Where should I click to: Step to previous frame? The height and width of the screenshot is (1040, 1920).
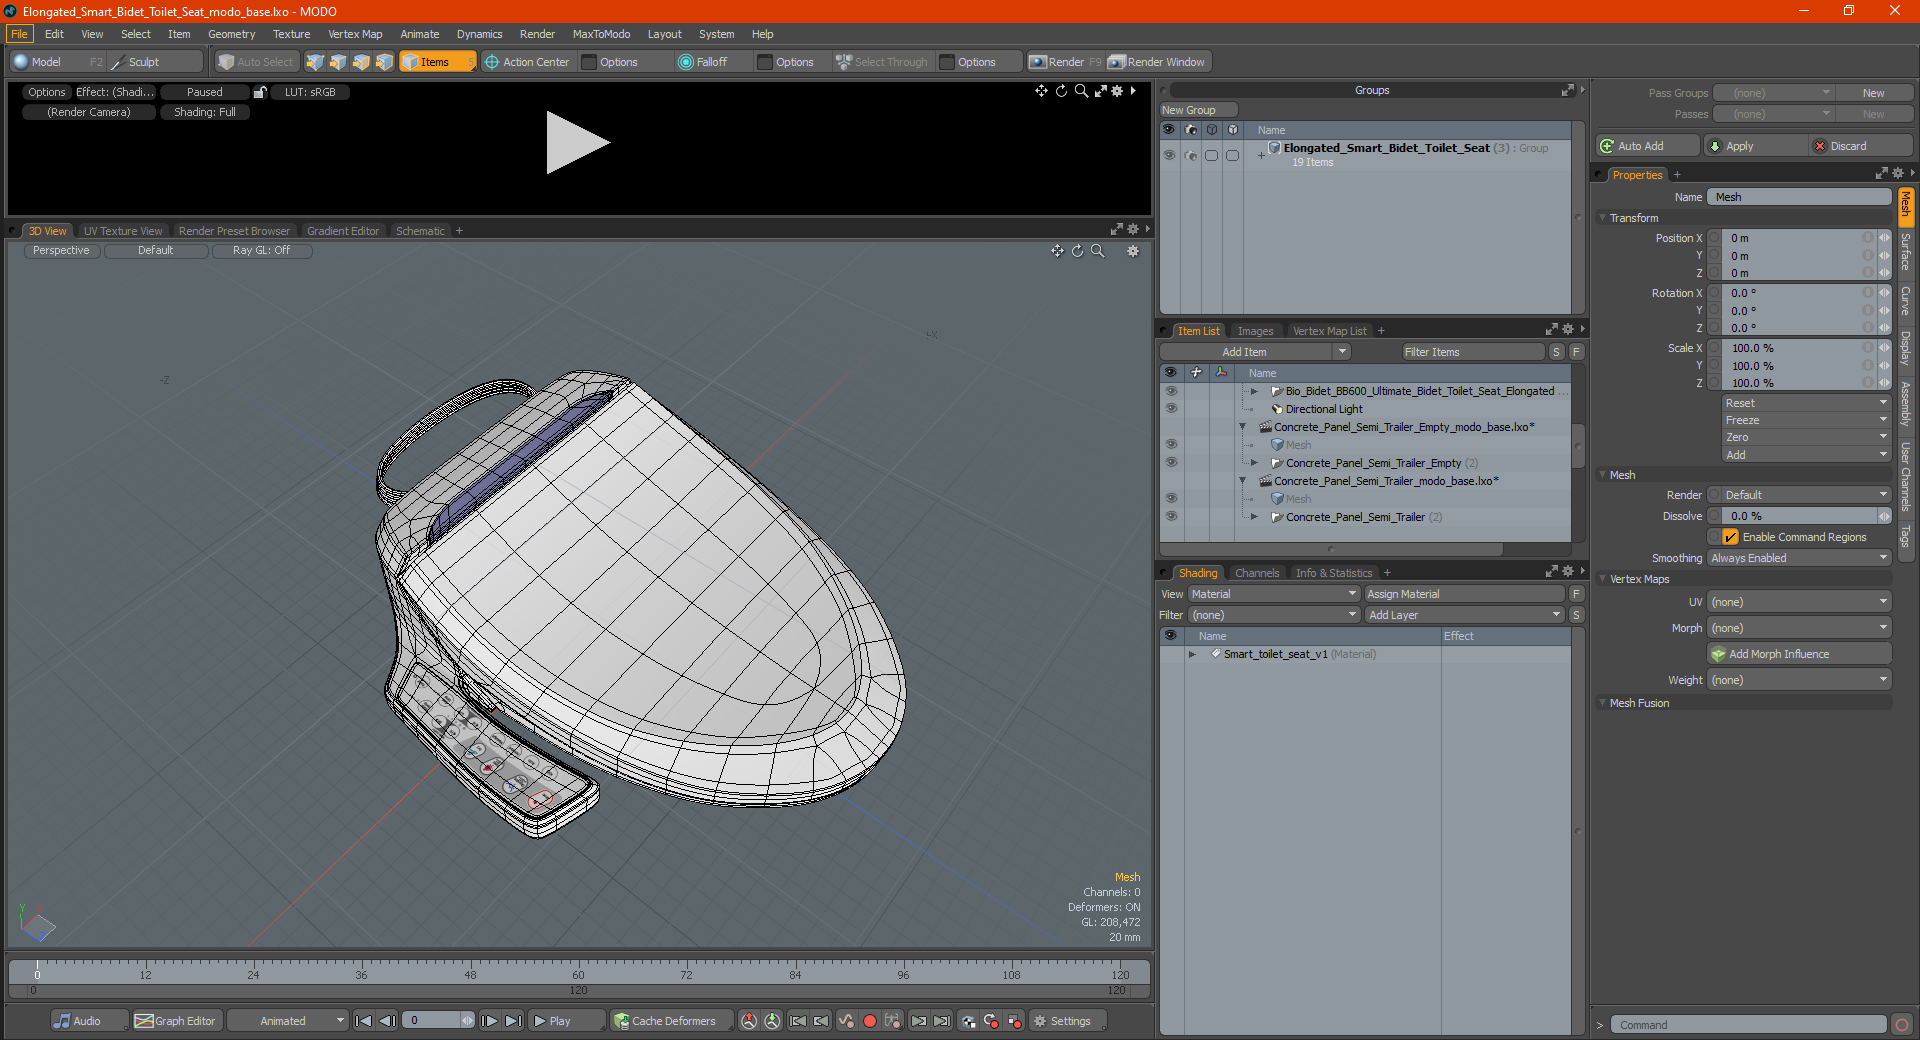[x=387, y=1021]
